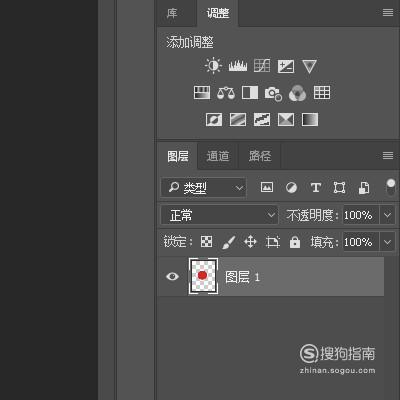
Task: Add a Photo Filter adjustment
Action: click(273, 94)
